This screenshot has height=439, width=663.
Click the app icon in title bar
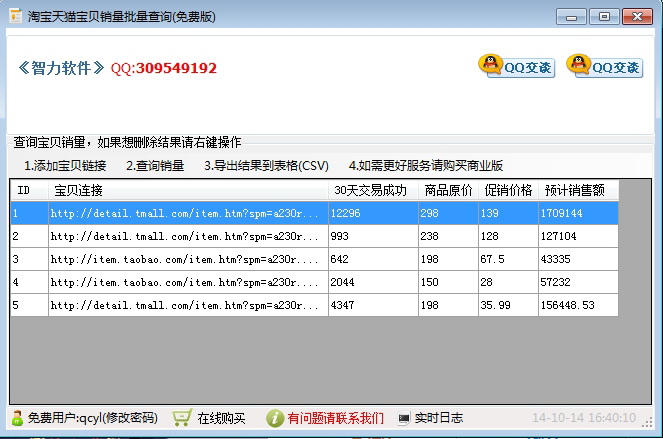(16, 16)
